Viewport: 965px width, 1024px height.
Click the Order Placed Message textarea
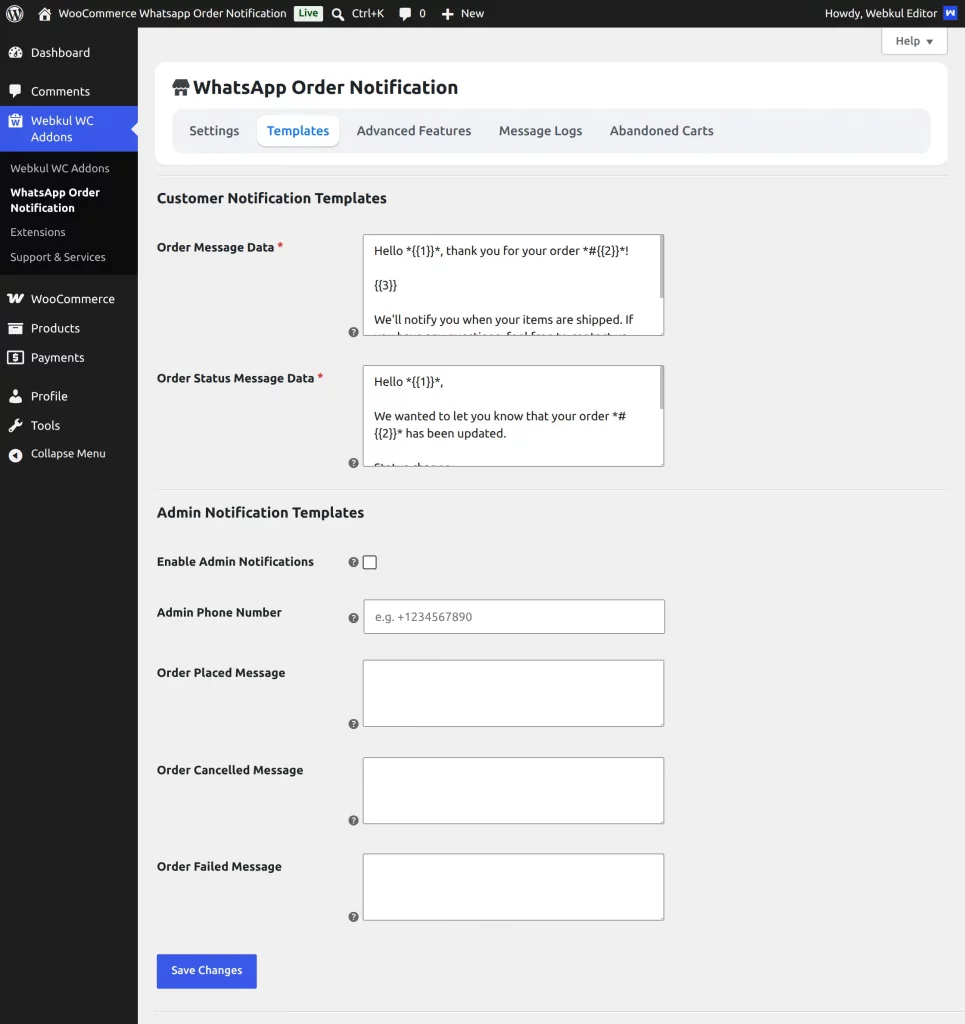coord(513,693)
